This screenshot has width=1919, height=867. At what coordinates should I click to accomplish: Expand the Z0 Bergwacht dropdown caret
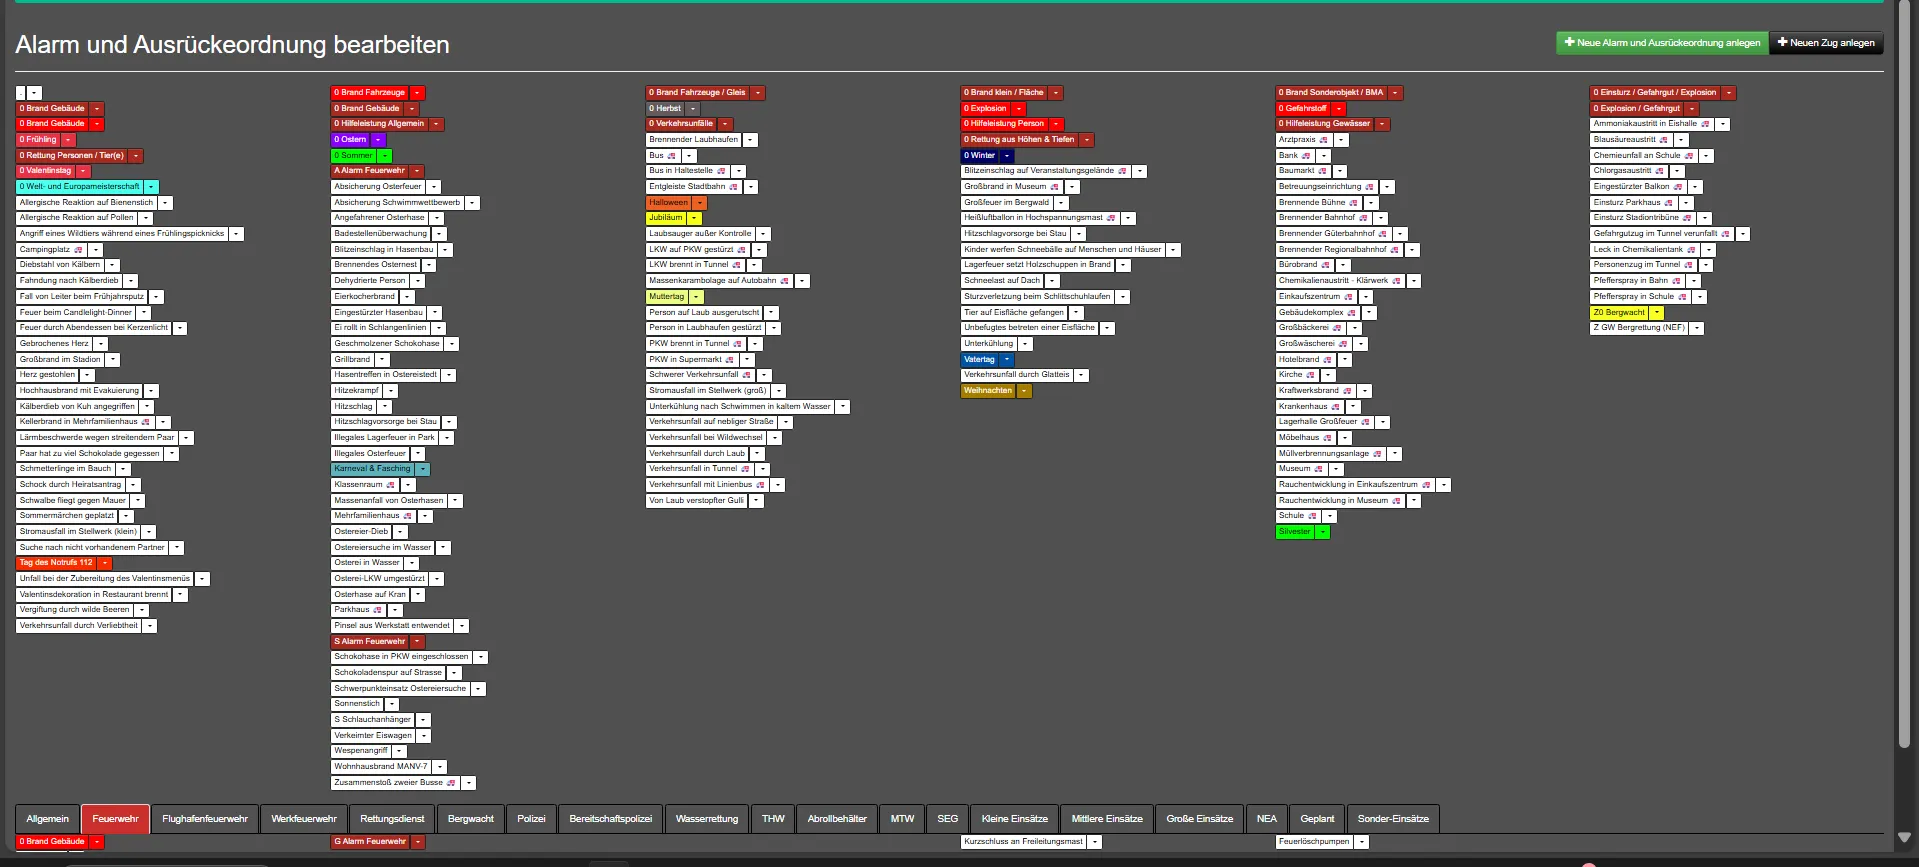tap(1656, 313)
